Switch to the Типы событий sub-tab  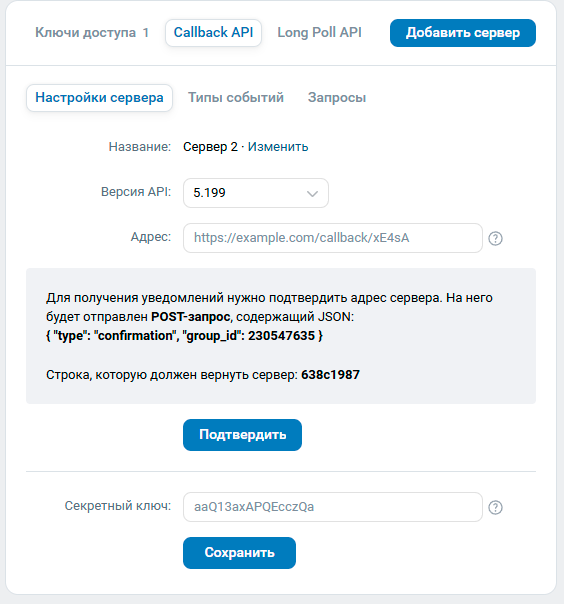(x=236, y=98)
